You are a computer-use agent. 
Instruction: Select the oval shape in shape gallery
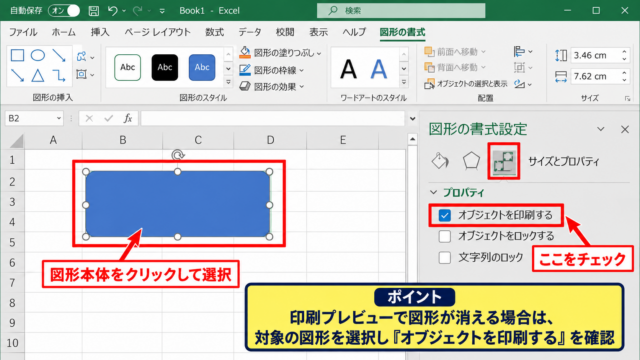point(38,55)
